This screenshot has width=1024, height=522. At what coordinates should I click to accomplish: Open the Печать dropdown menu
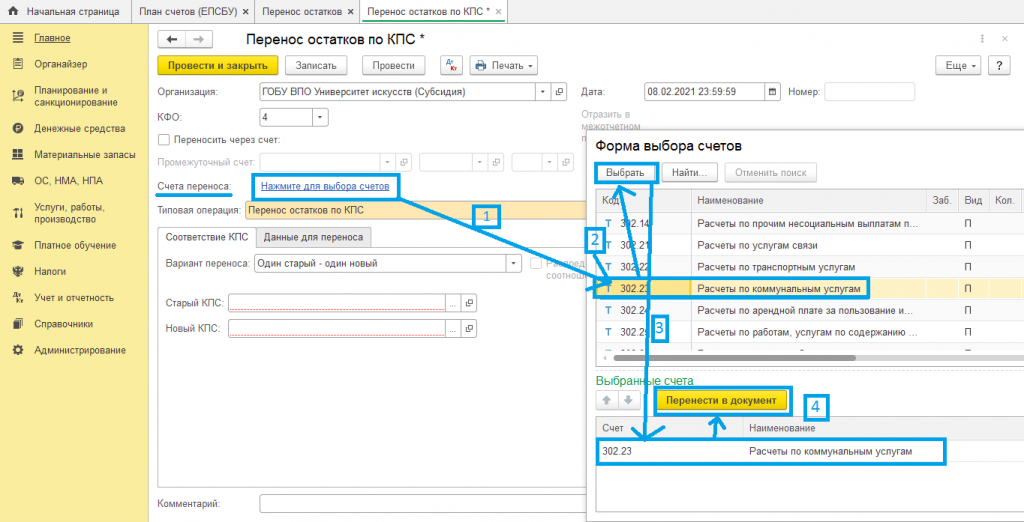tap(504, 66)
